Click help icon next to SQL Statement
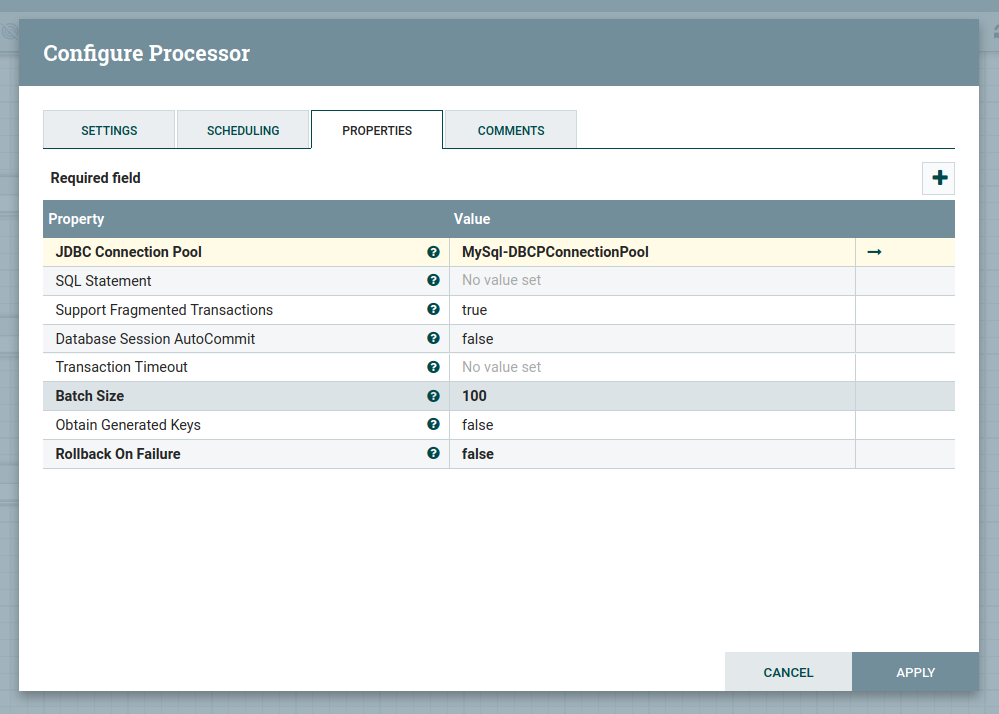 [x=433, y=281]
